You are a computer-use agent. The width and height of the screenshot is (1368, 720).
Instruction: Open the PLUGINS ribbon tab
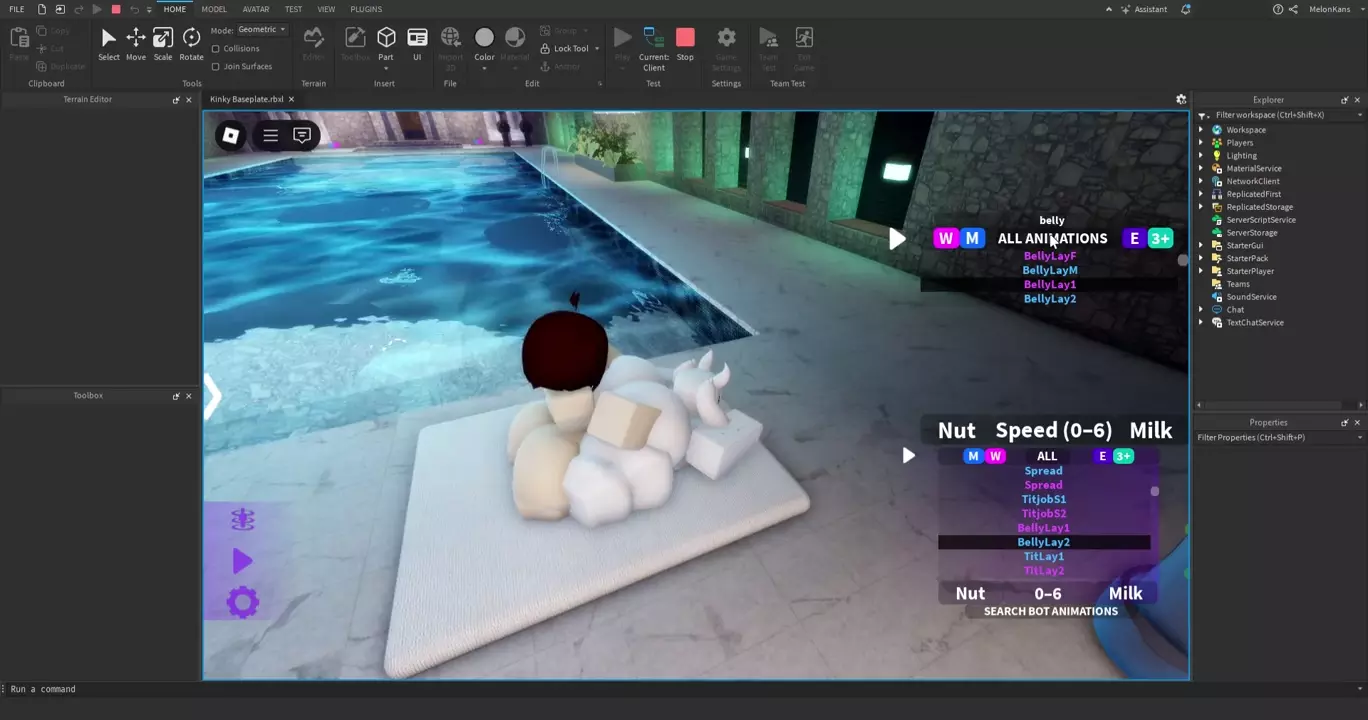pyautogui.click(x=366, y=9)
